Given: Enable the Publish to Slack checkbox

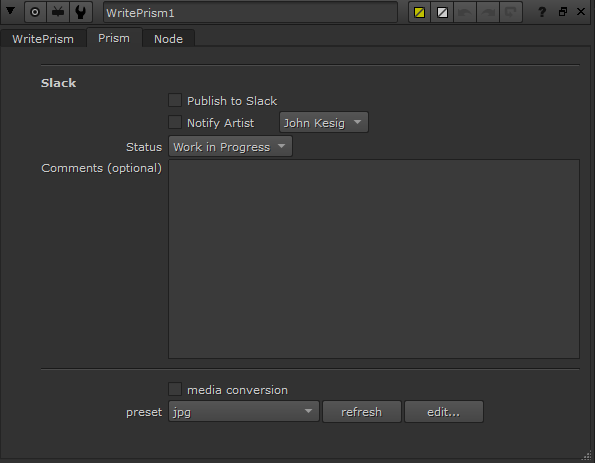Looking at the screenshot, I should click(x=175, y=101).
